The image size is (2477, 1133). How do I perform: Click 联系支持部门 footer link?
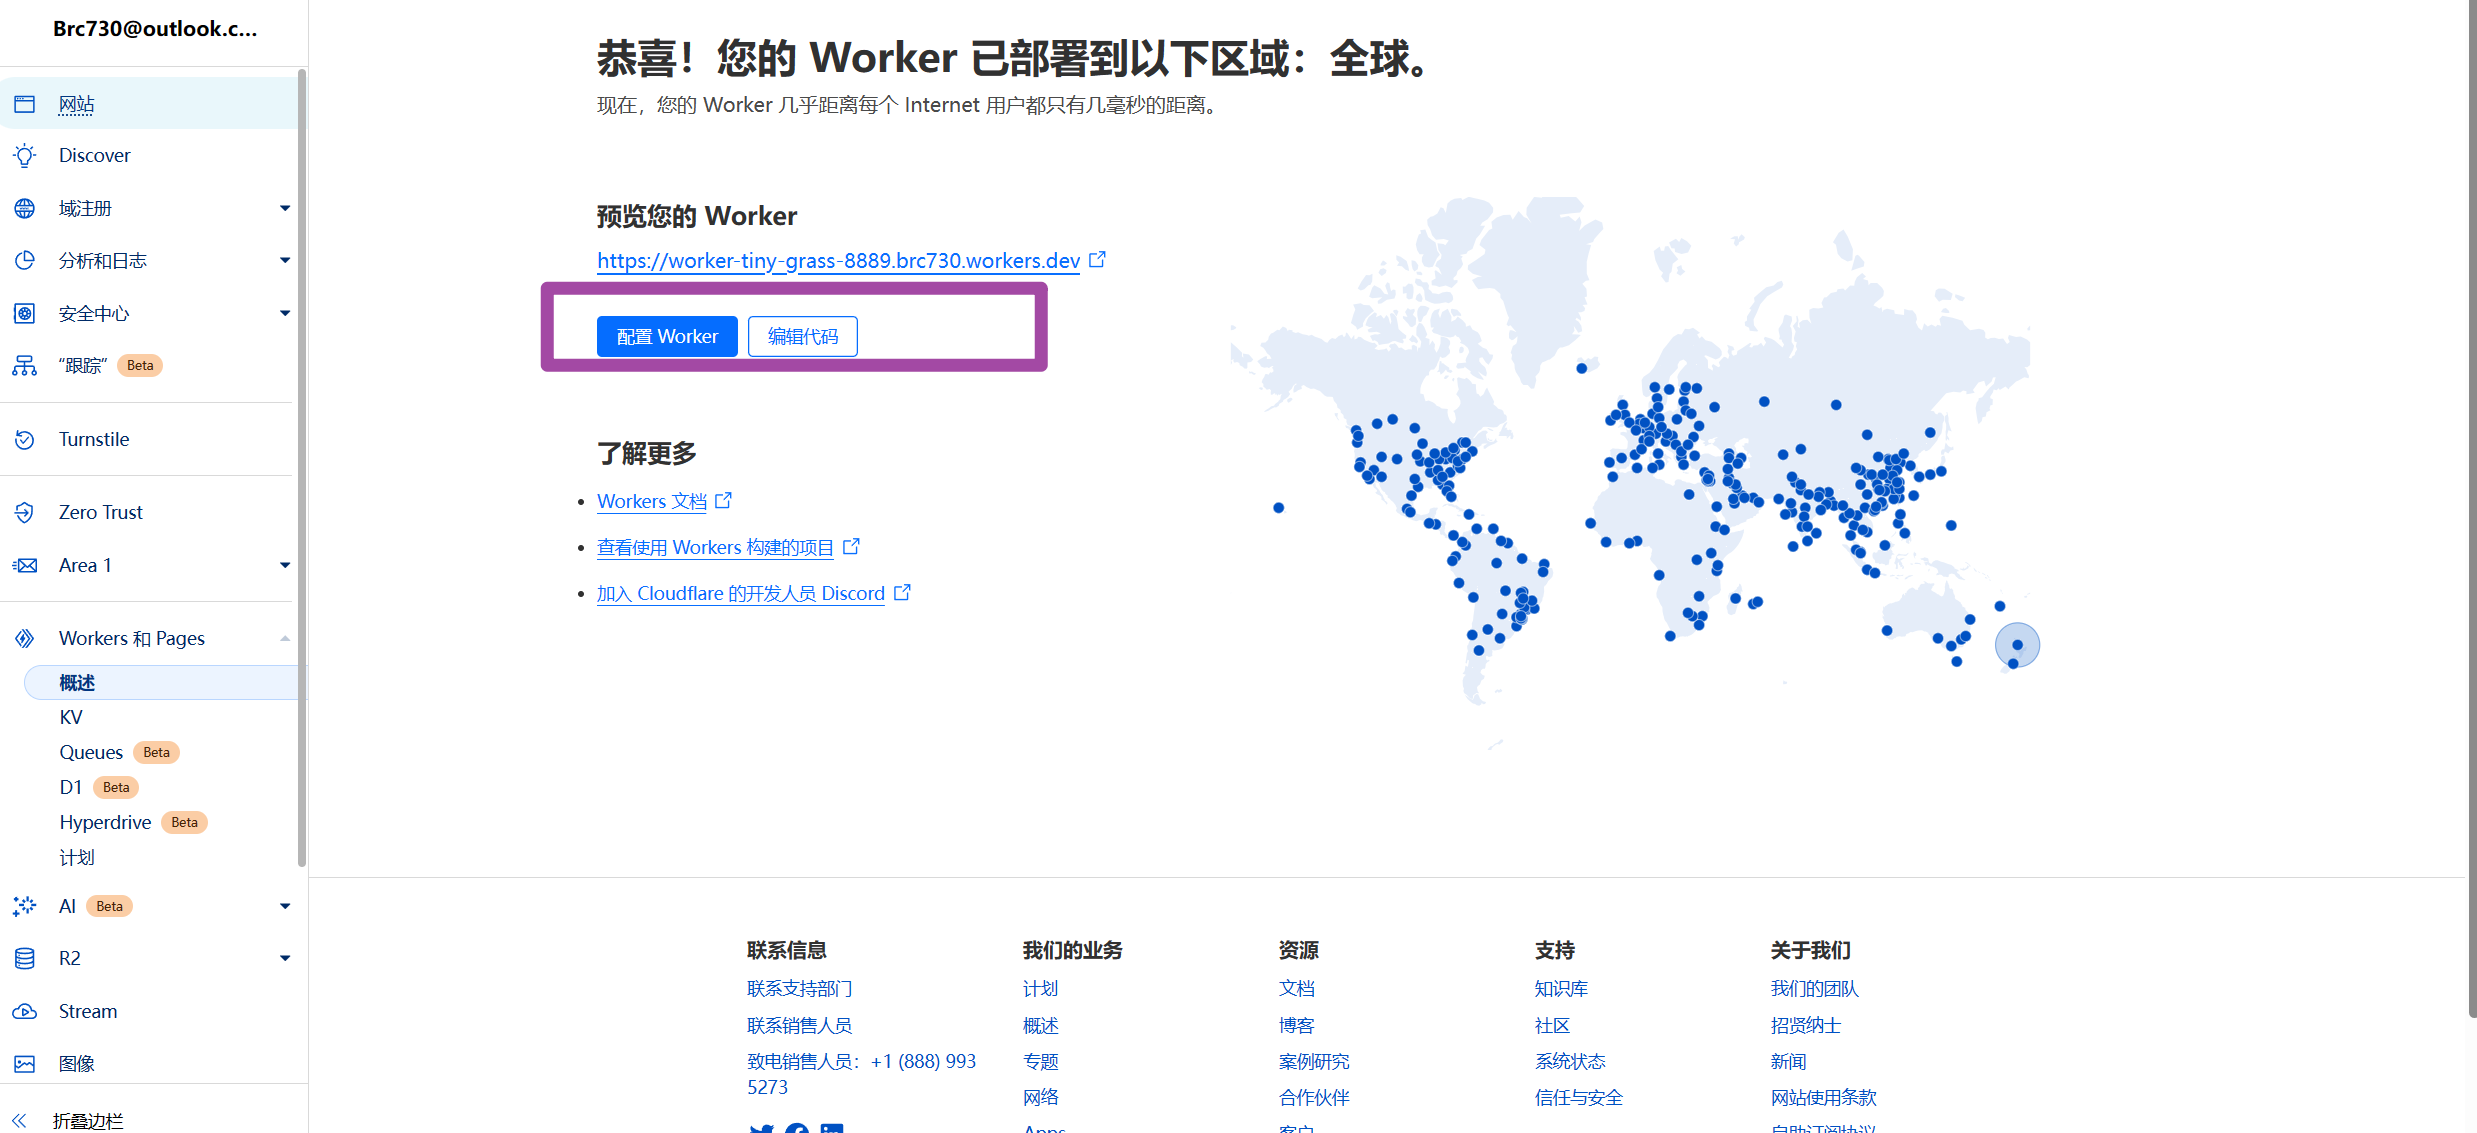click(800, 988)
